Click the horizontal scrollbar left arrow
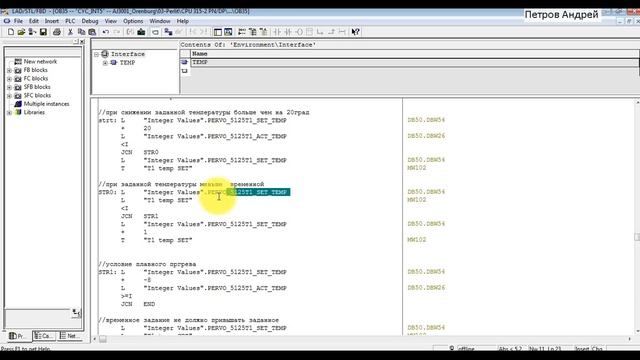Viewport: 640px width, 360px height. 95,339
